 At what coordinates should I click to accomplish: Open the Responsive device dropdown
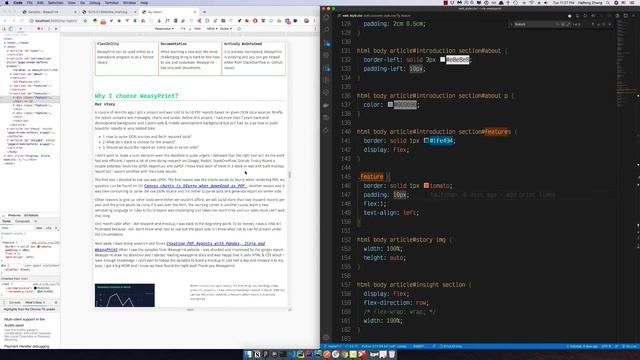click(x=164, y=29)
